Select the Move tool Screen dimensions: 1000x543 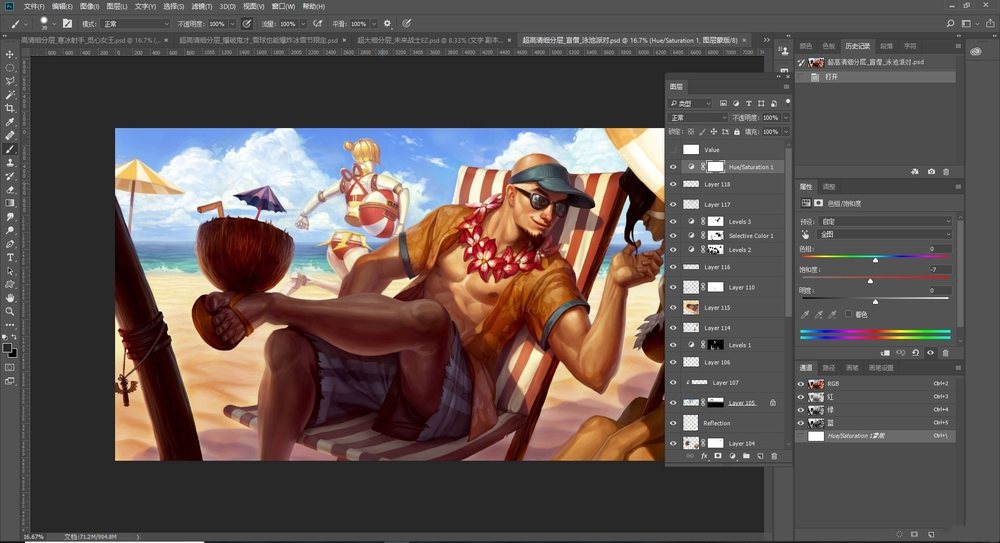click(x=10, y=54)
